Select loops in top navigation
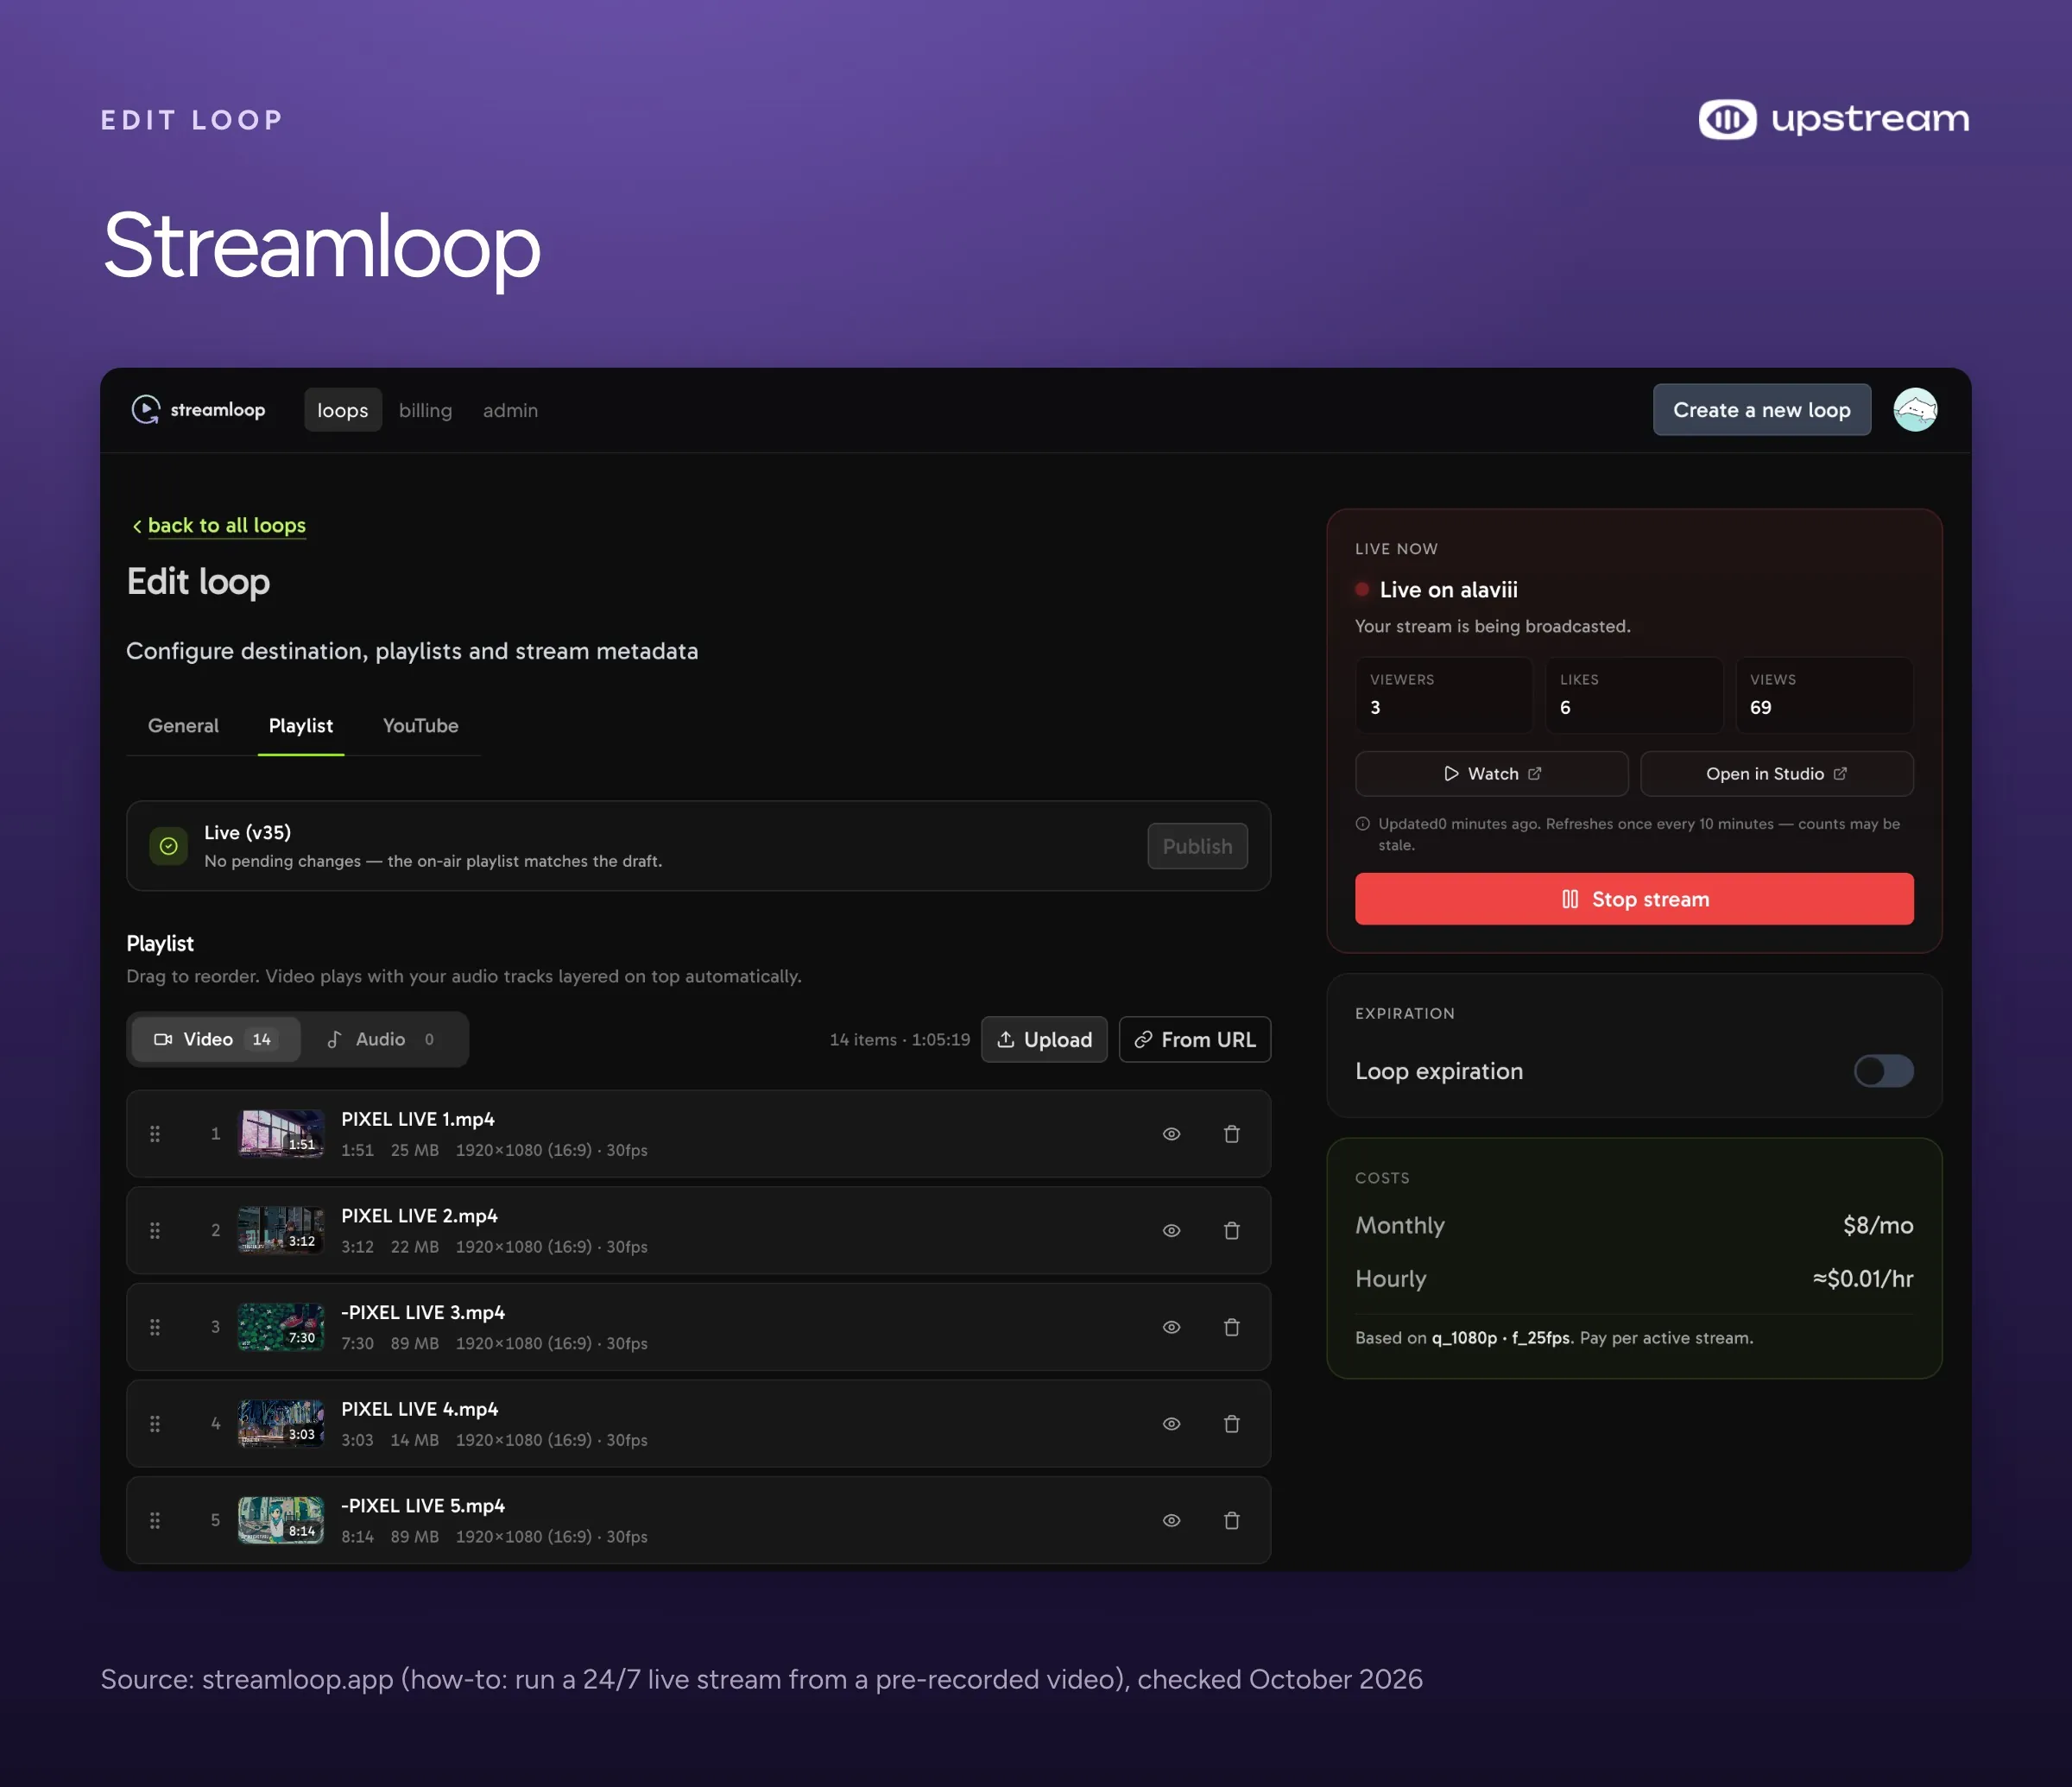The height and width of the screenshot is (1787, 2072). (342, 410)
